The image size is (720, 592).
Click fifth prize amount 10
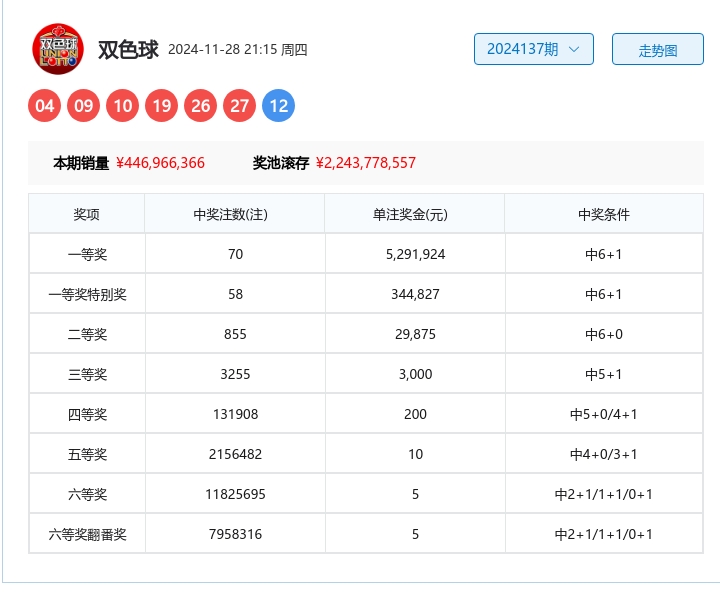point(416,454)
